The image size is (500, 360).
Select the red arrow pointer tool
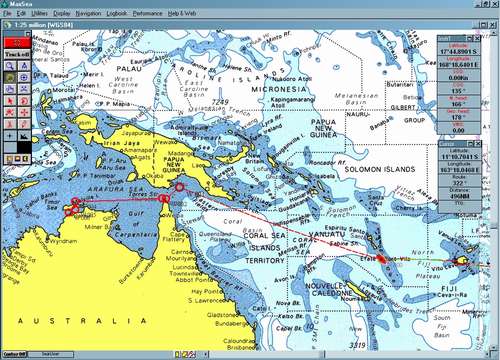[x=10, y=101]
